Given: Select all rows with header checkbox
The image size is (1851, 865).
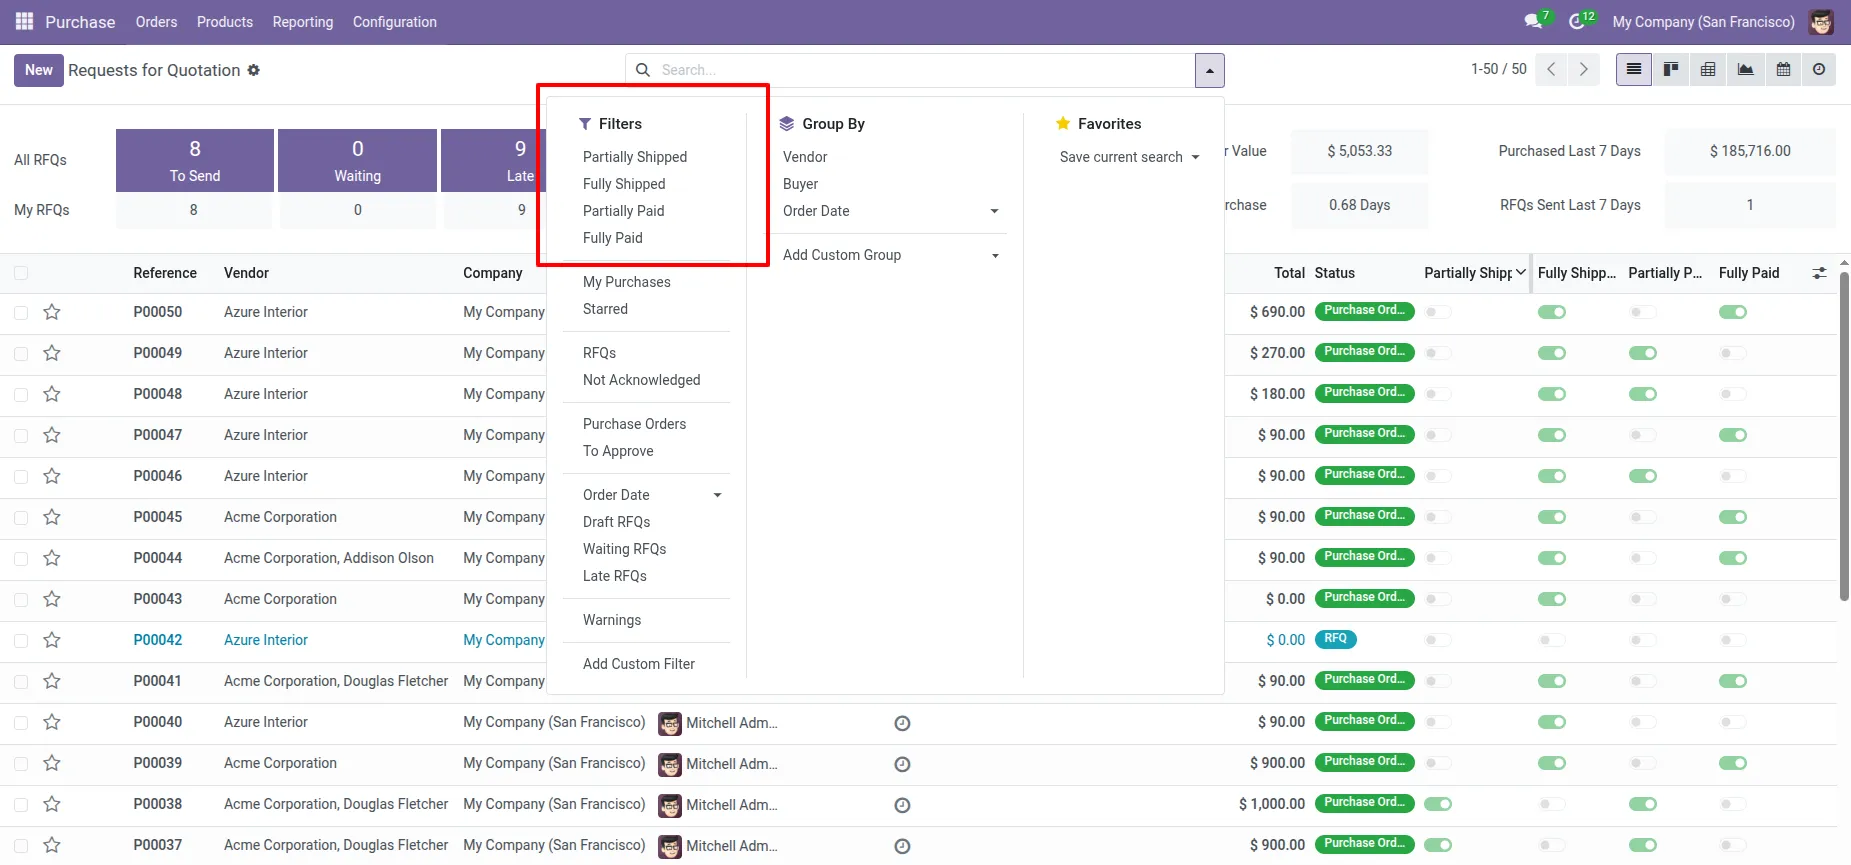Looking at the screenshot, I should pyautogui.click(x=21, y=273).
